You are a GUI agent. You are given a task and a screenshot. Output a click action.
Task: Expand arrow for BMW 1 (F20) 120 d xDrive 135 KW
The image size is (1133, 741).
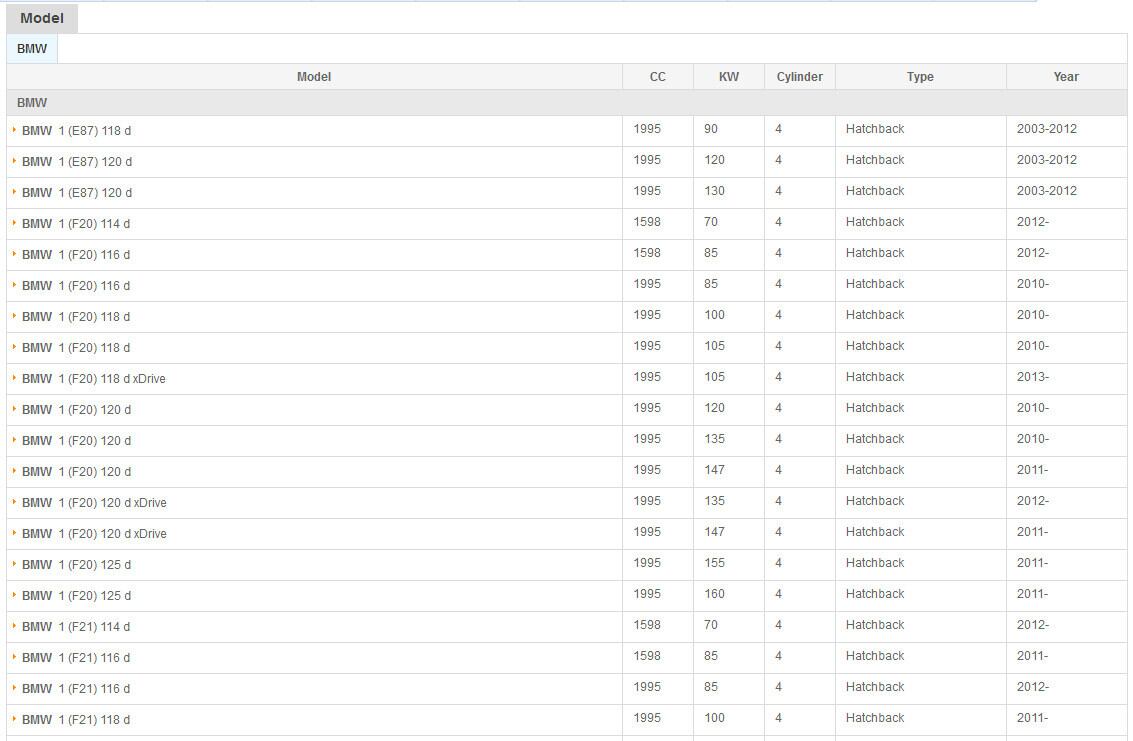point(14,502)
